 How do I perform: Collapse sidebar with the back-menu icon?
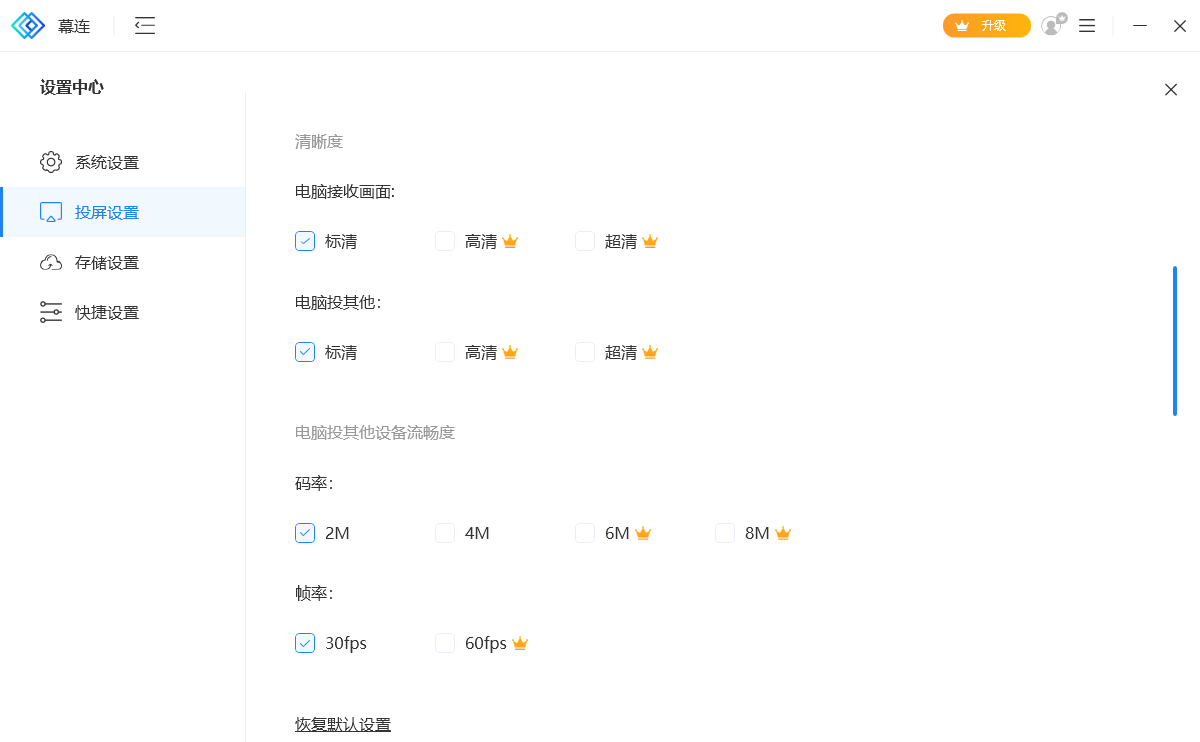[x=145, y=26]
